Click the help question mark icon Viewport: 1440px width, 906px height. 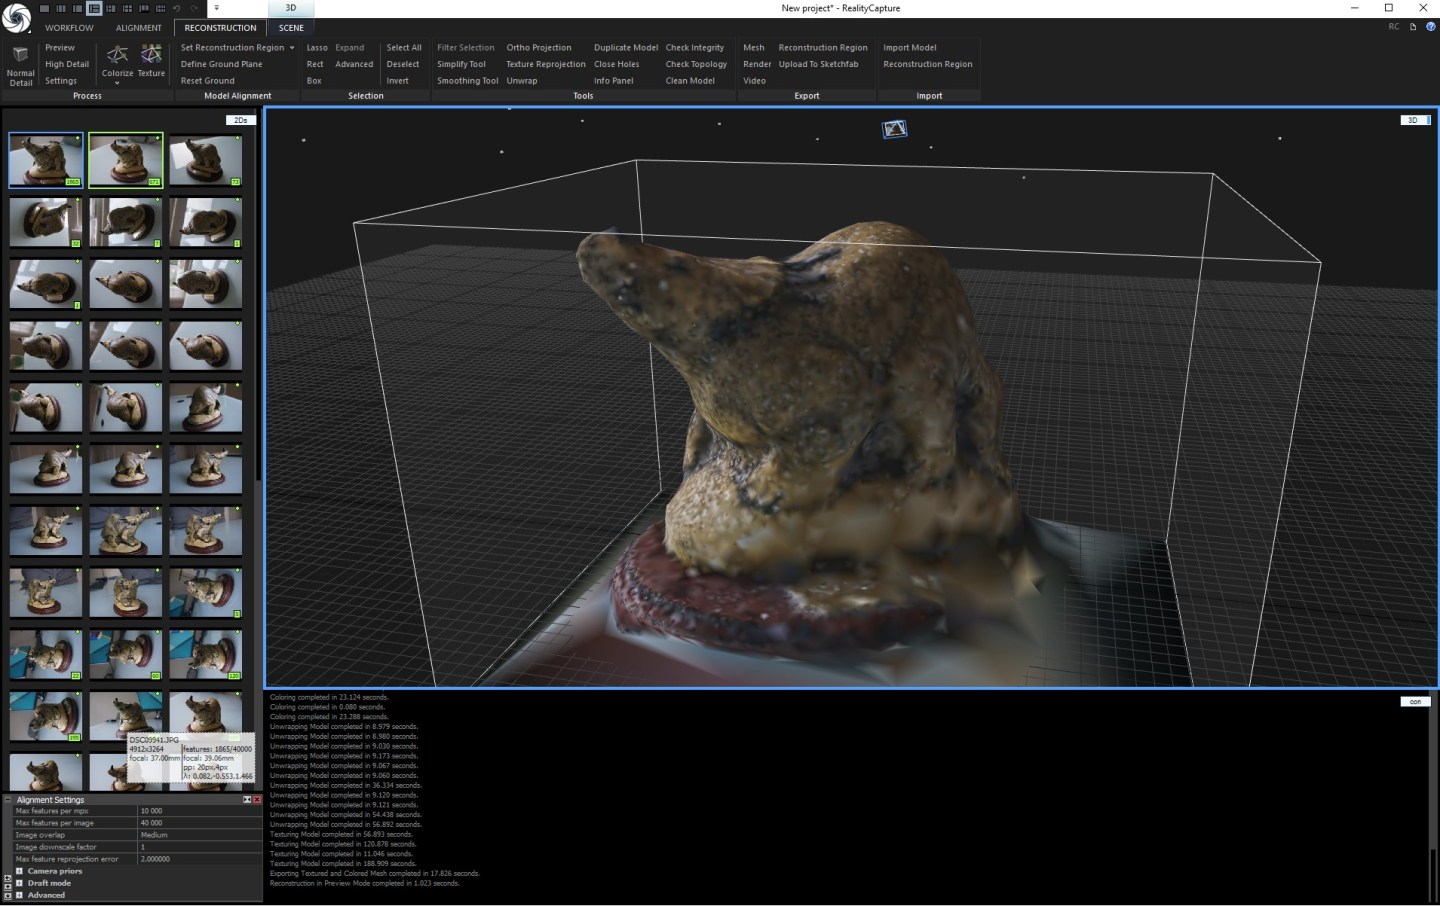[1431, 27]
